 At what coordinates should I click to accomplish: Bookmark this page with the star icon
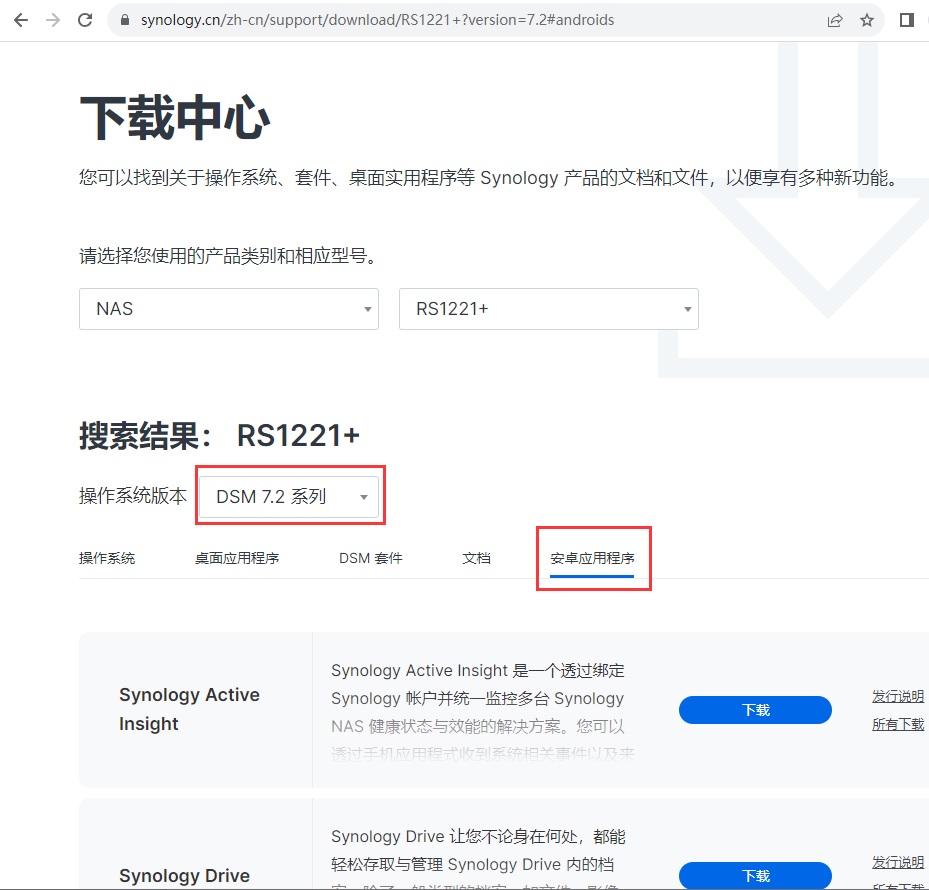pyautogui.click(x=867, y=20)
